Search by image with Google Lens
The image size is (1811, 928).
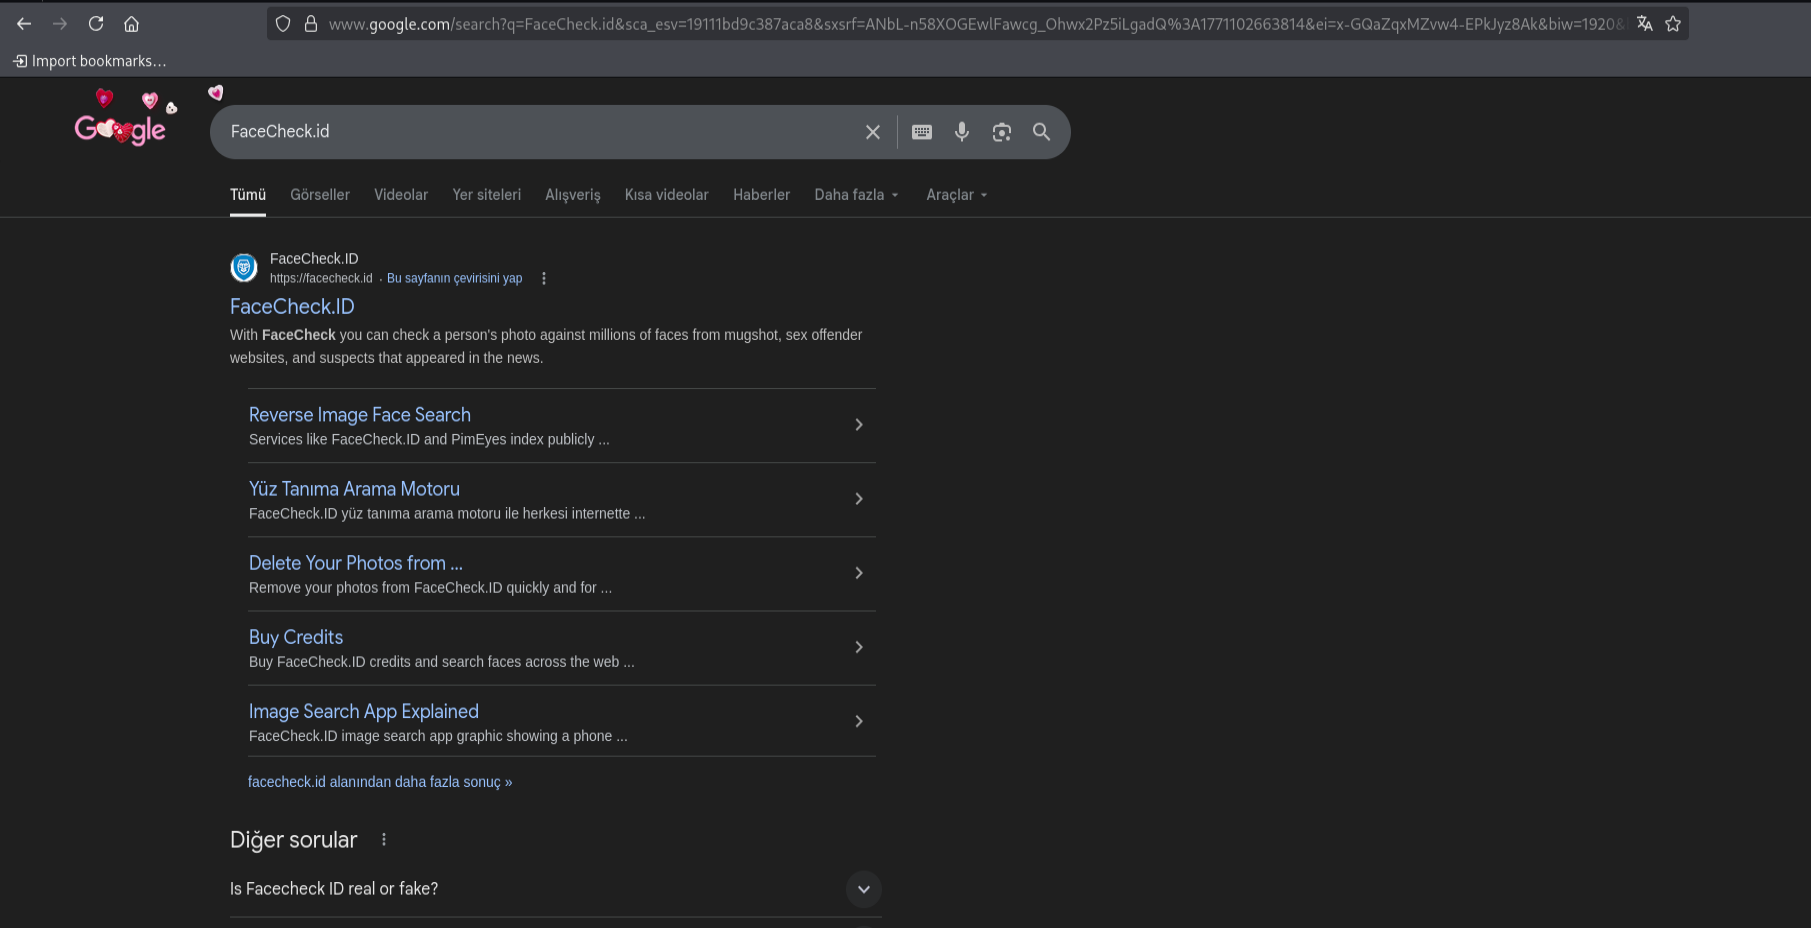1002,132
